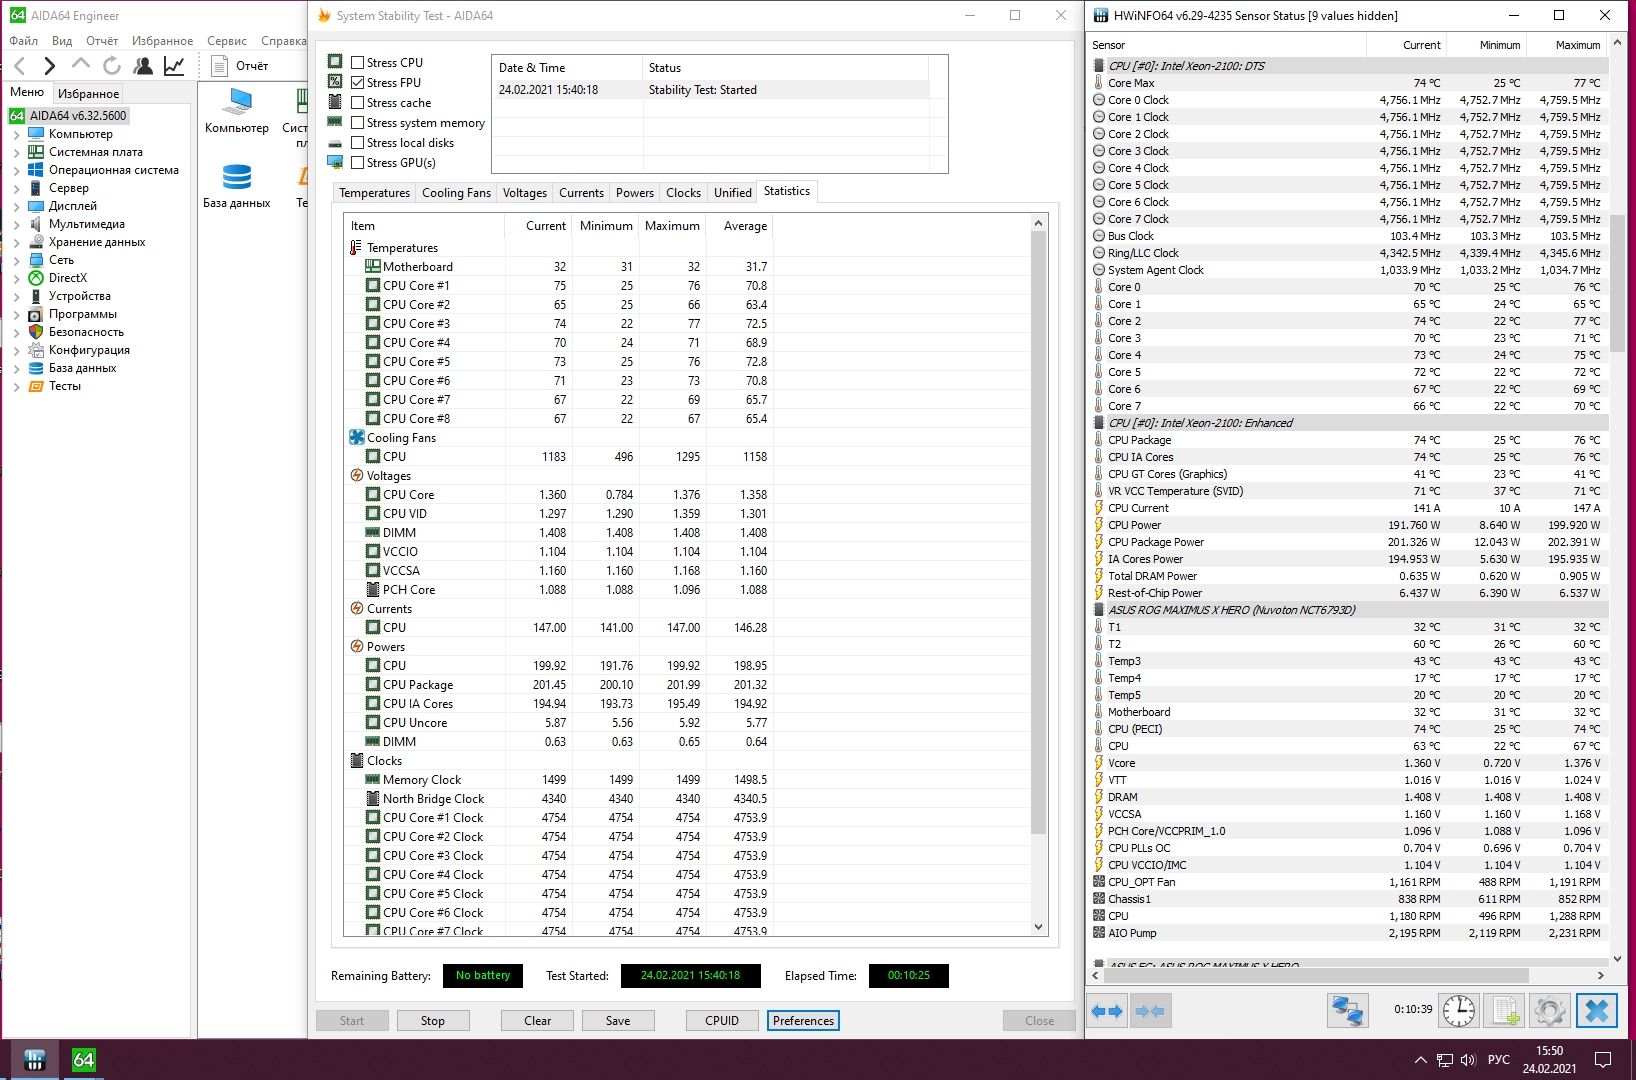Screen dimensions: 1636x1080
Task: Open the Отчёт report toolbar button
Action: (241, 66)
